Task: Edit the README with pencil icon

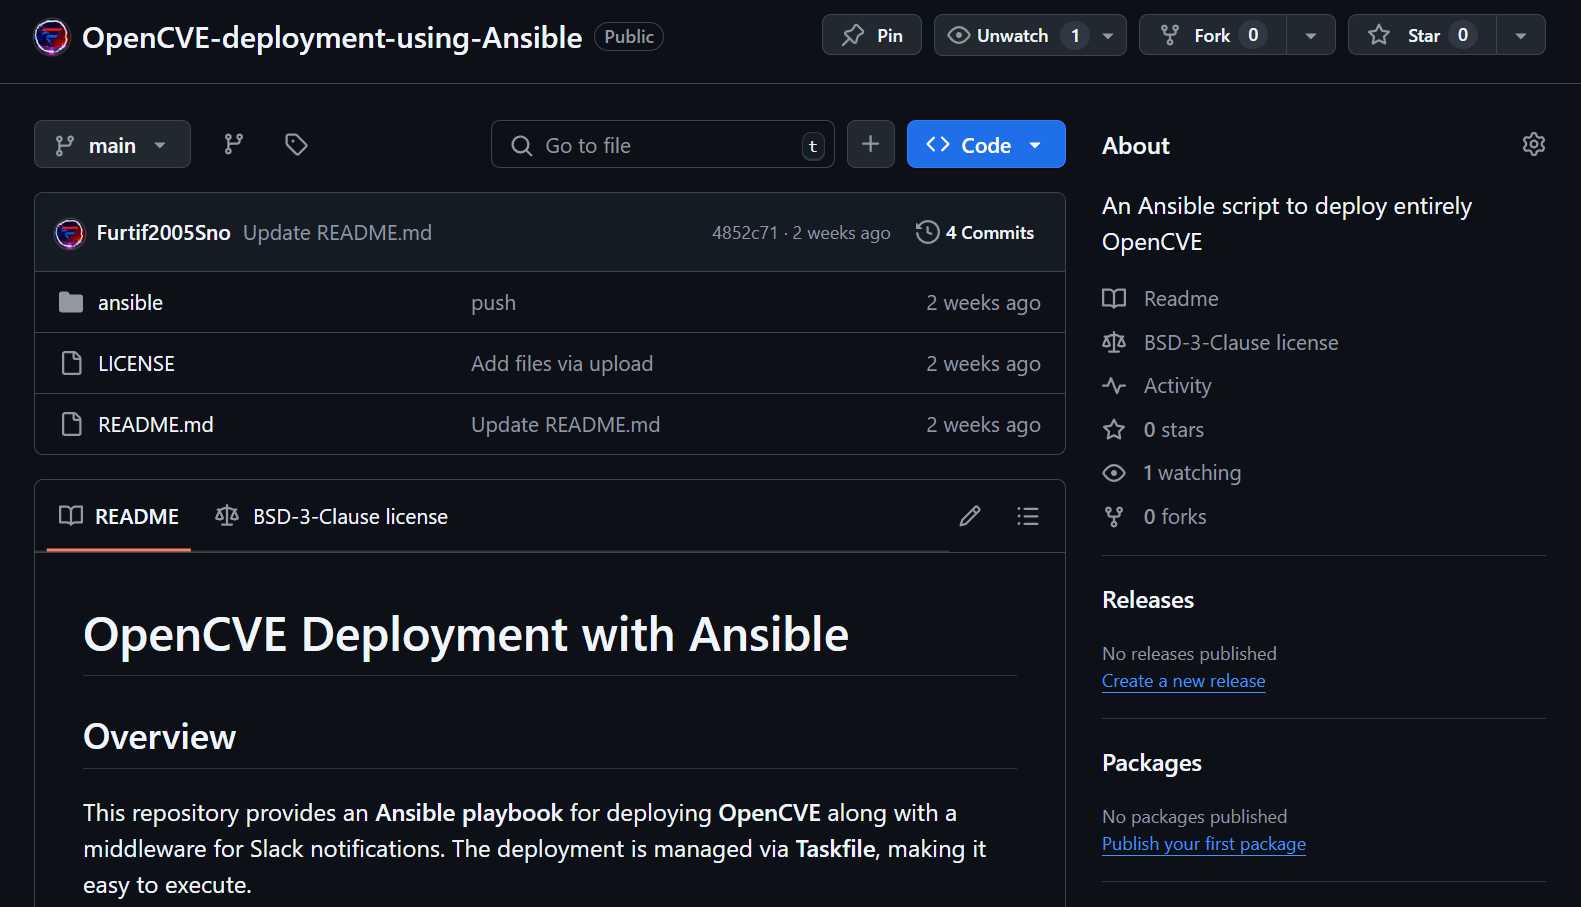Action: tap(970, 516)
